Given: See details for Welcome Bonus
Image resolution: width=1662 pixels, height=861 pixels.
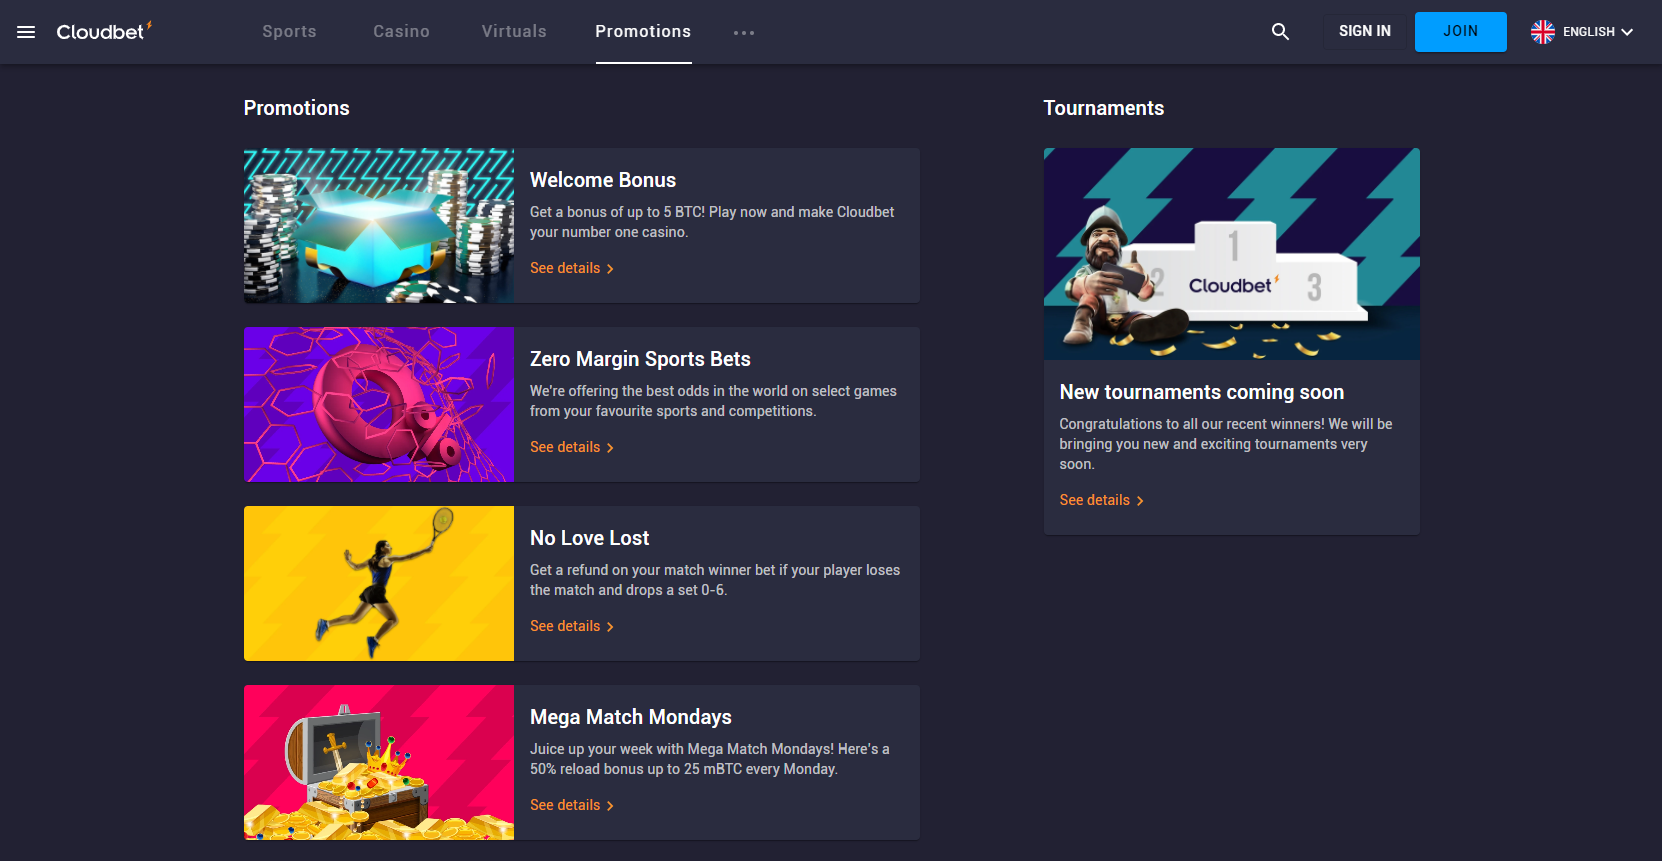Looking at the screenshot, I should (x=572, y=268).
